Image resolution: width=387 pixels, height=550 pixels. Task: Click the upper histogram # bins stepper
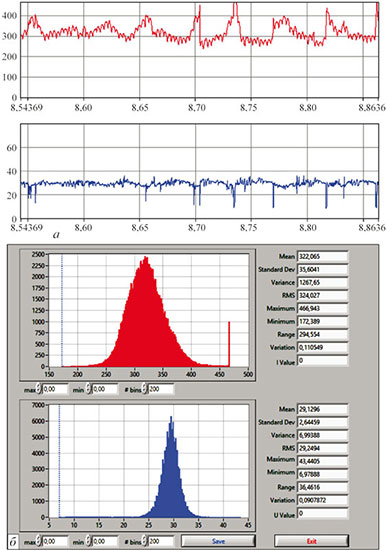[x=145, y=389]
